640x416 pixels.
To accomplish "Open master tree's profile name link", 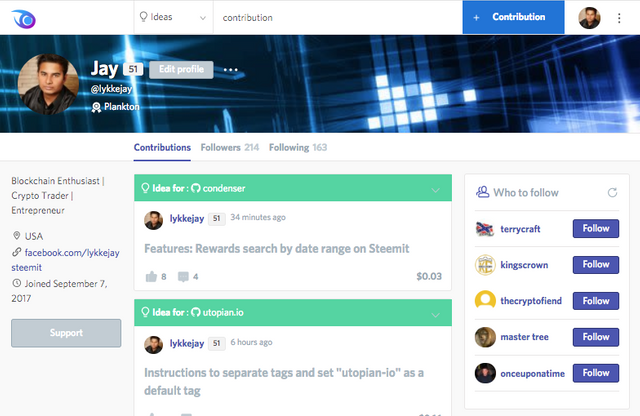I will click(524, 337).
